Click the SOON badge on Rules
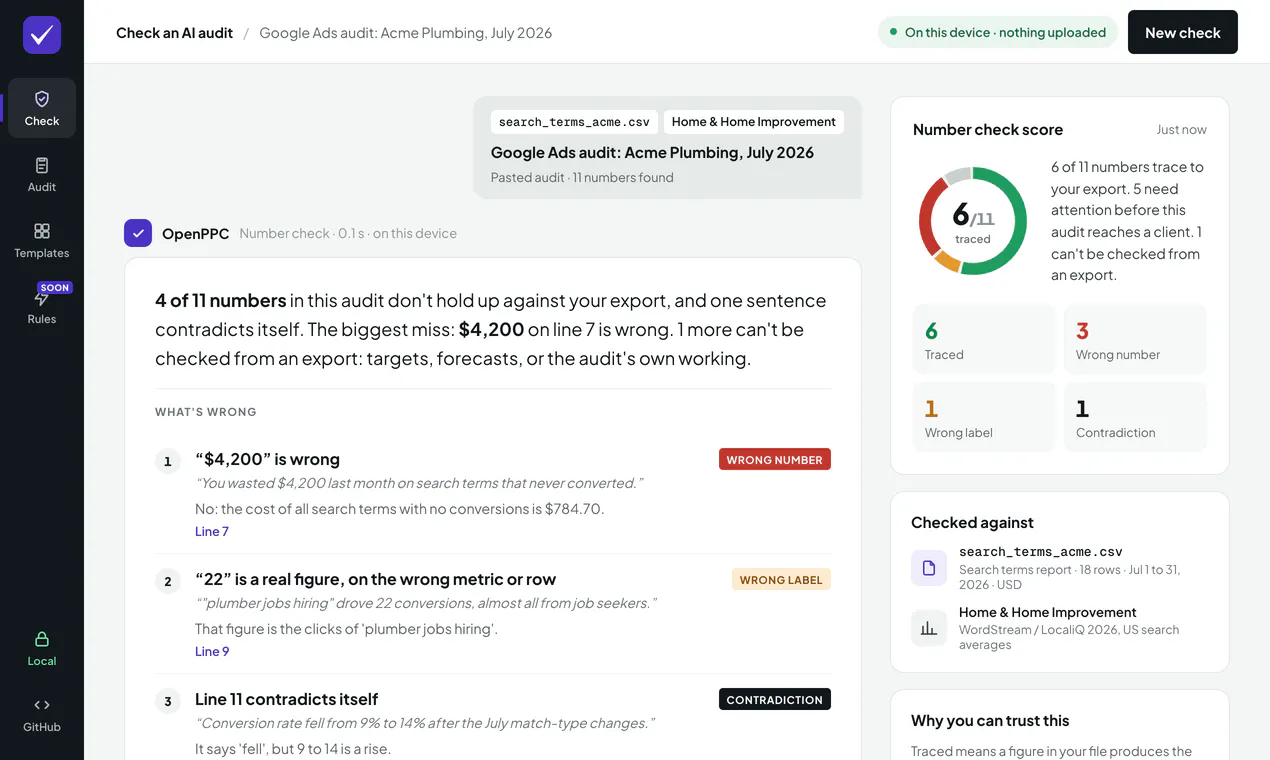Viewport: 1270px width, 760px height. [55, 288]
